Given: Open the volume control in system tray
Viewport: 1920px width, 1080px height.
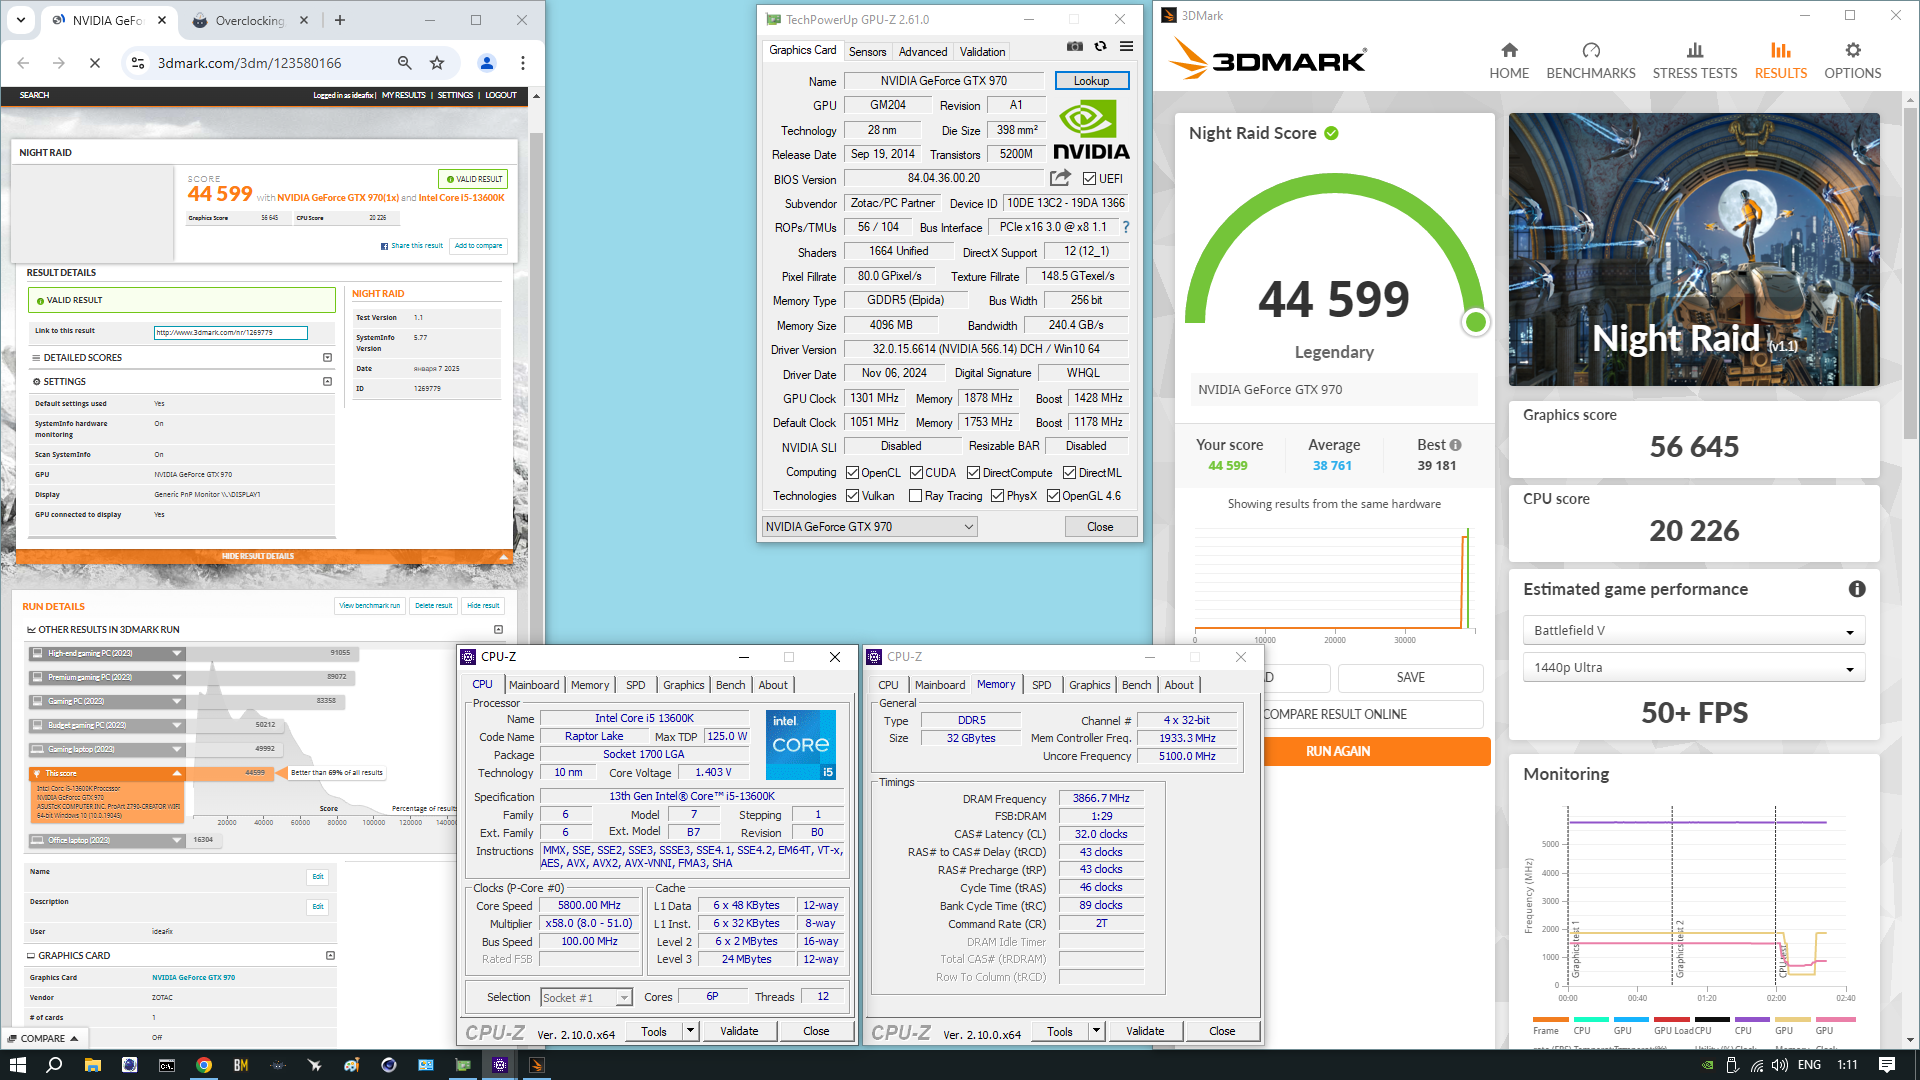Looking at the screenshot, I should click(x=1781, y=1065).
